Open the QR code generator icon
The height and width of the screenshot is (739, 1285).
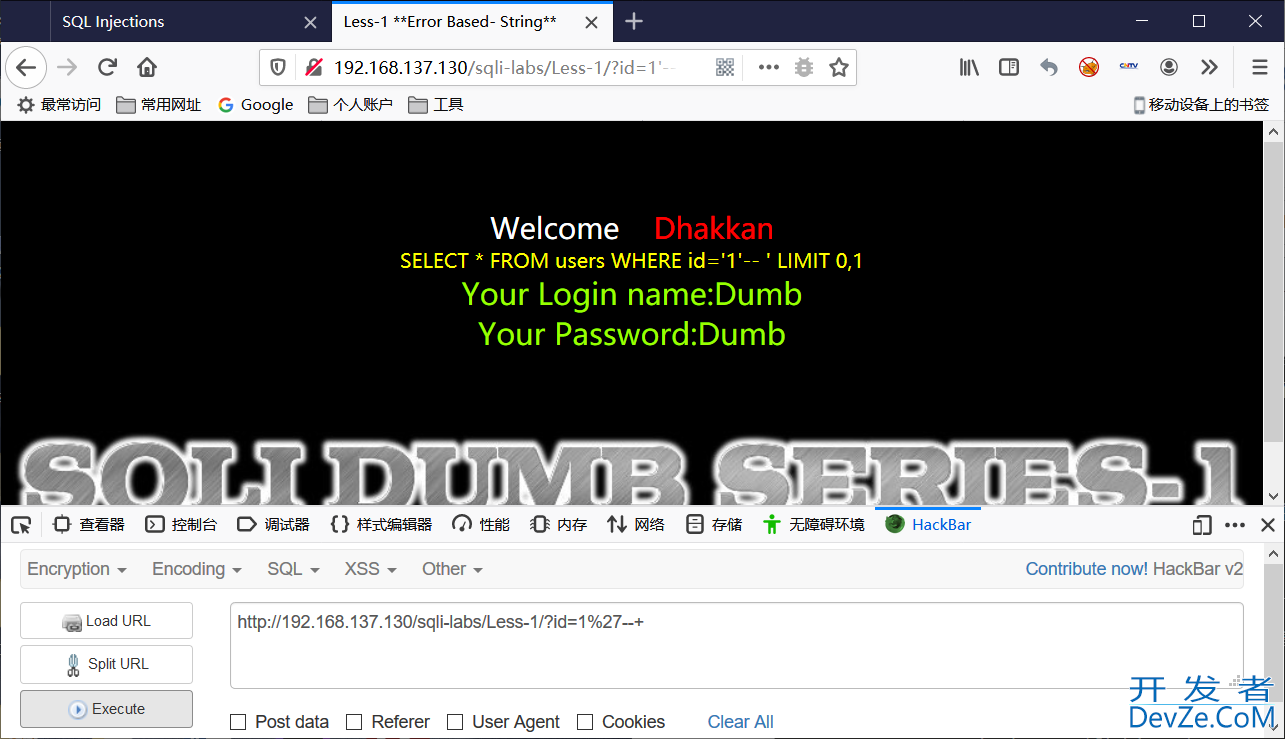[x=725, y=67]
